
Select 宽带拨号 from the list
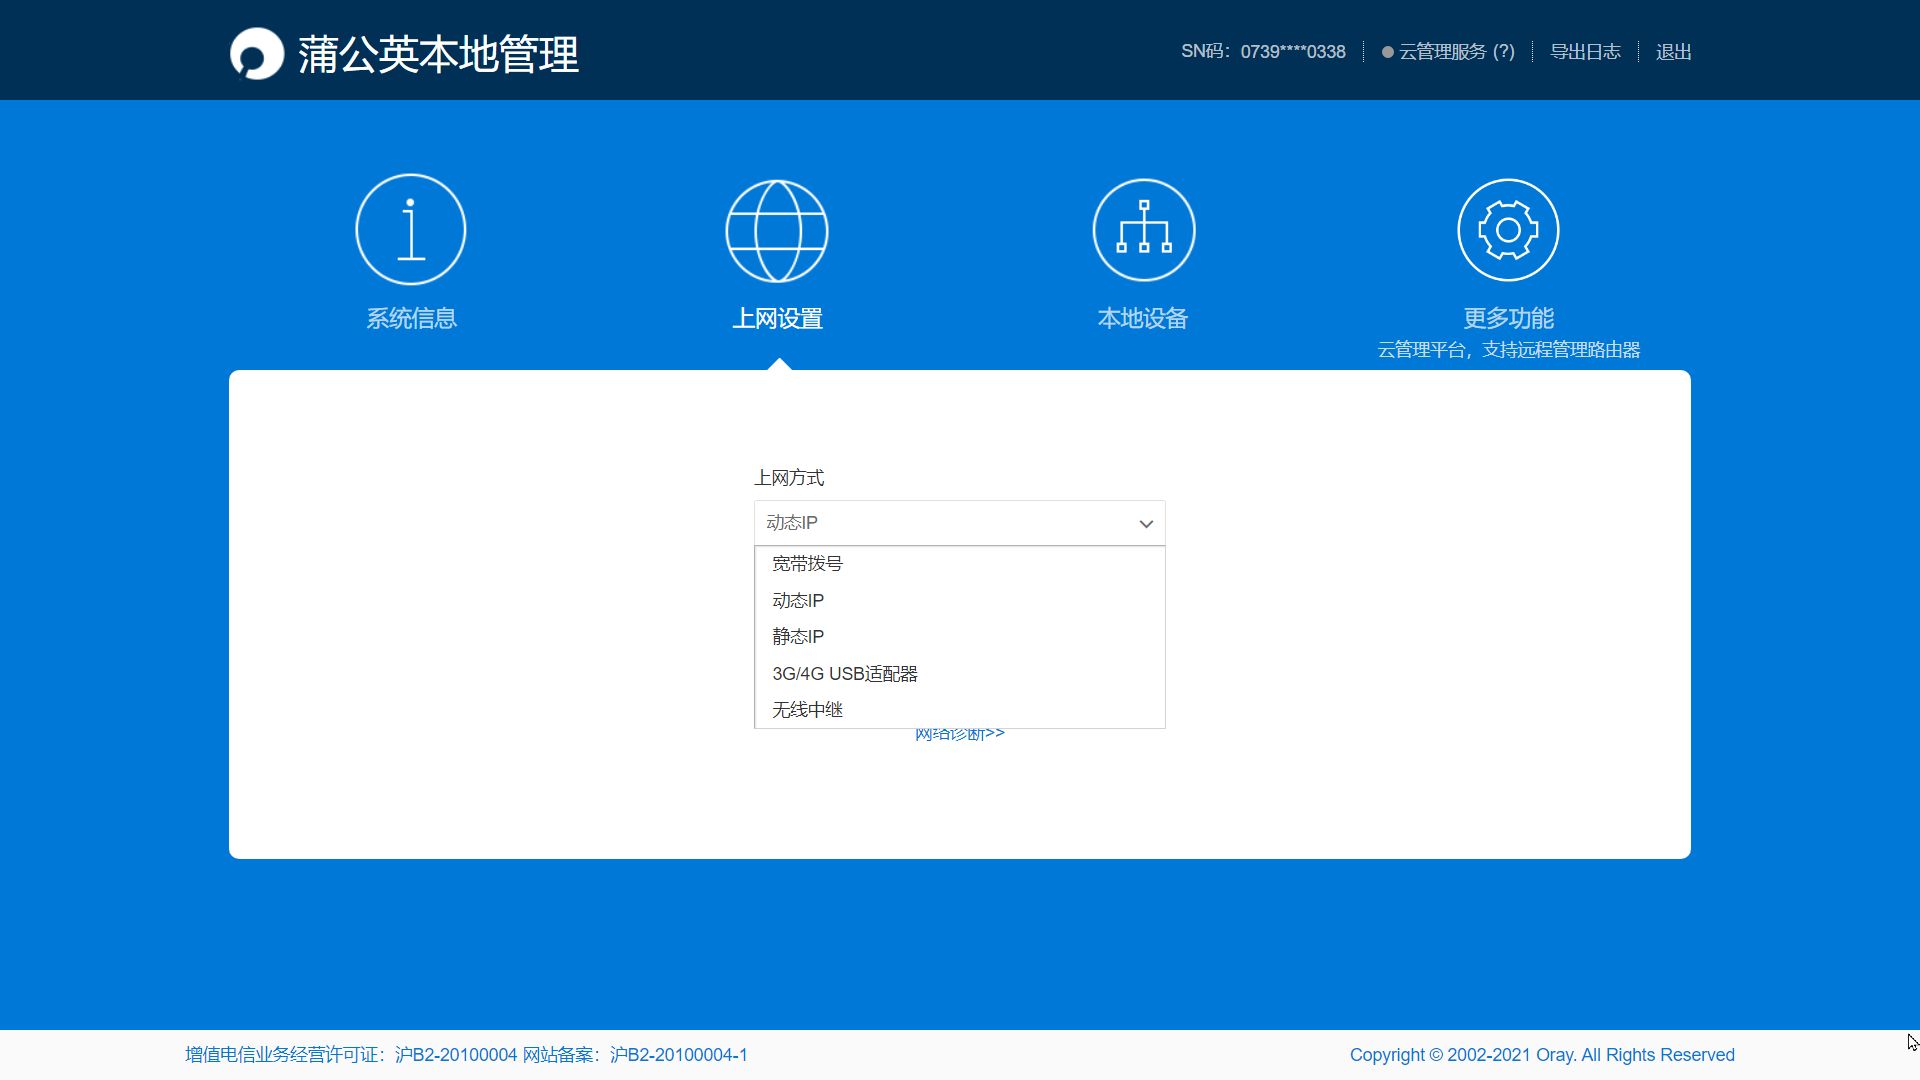pos(808,564)
